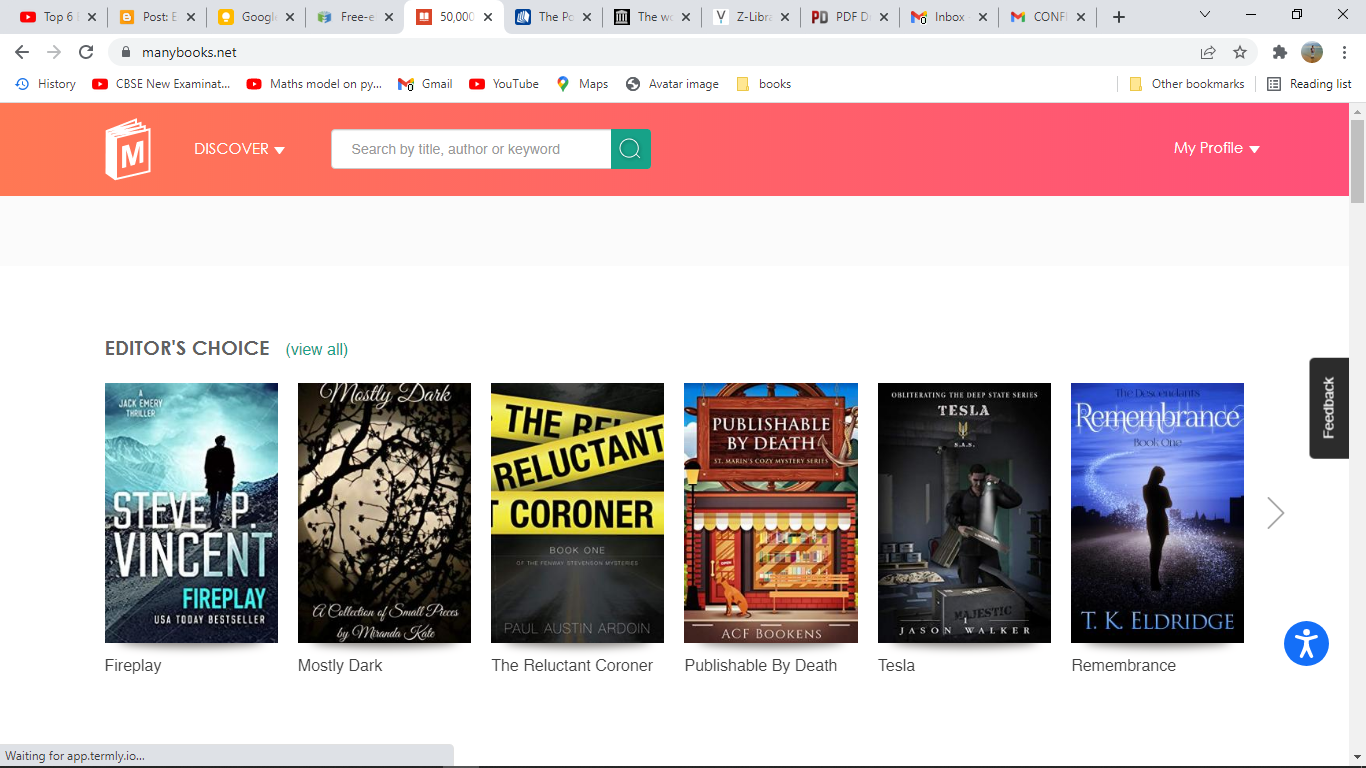Open the Other bookmarks folder

point(1187,84)
